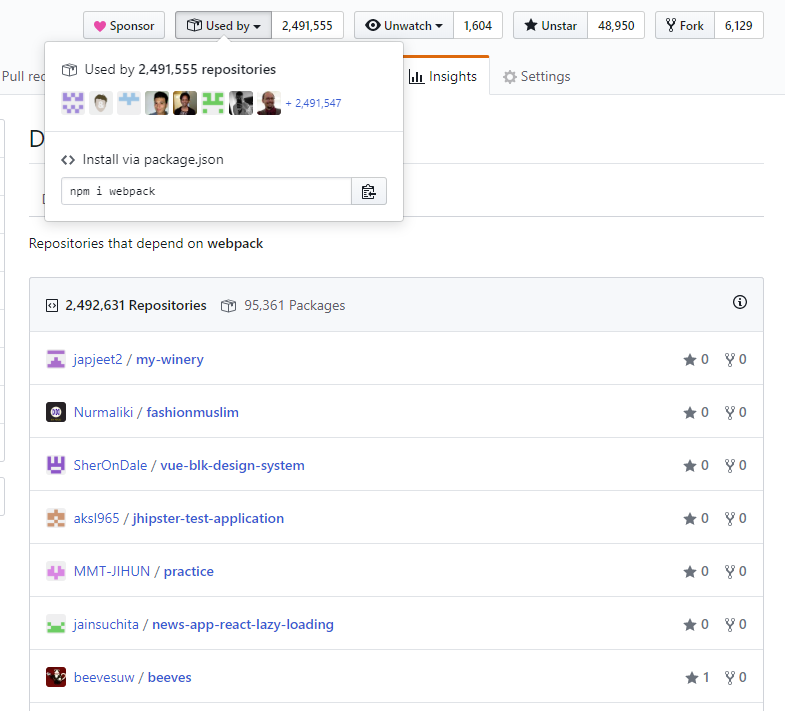The image size is (785, 711).
Task: Fork the repository
Action: 684,26
